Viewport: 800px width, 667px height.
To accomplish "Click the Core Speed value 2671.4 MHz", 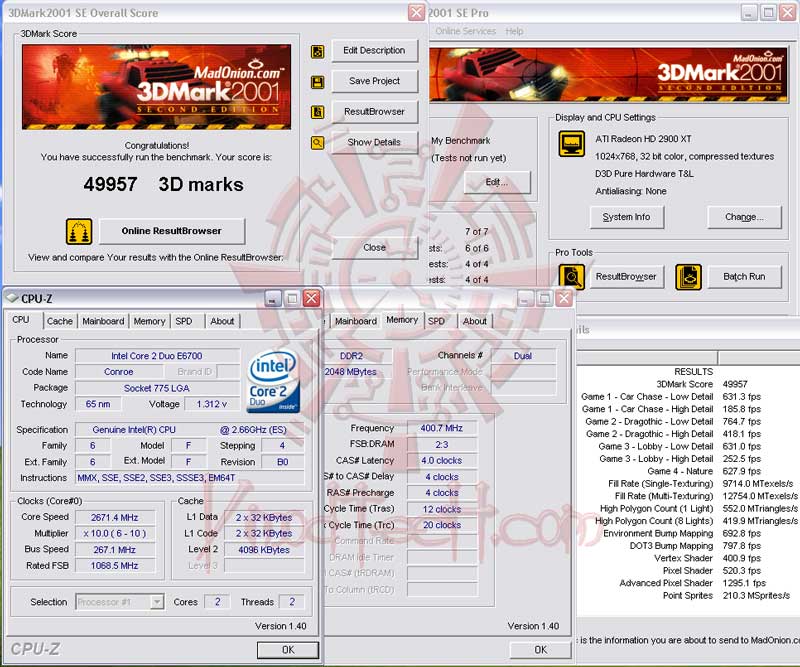I will (x=115, y=517).
